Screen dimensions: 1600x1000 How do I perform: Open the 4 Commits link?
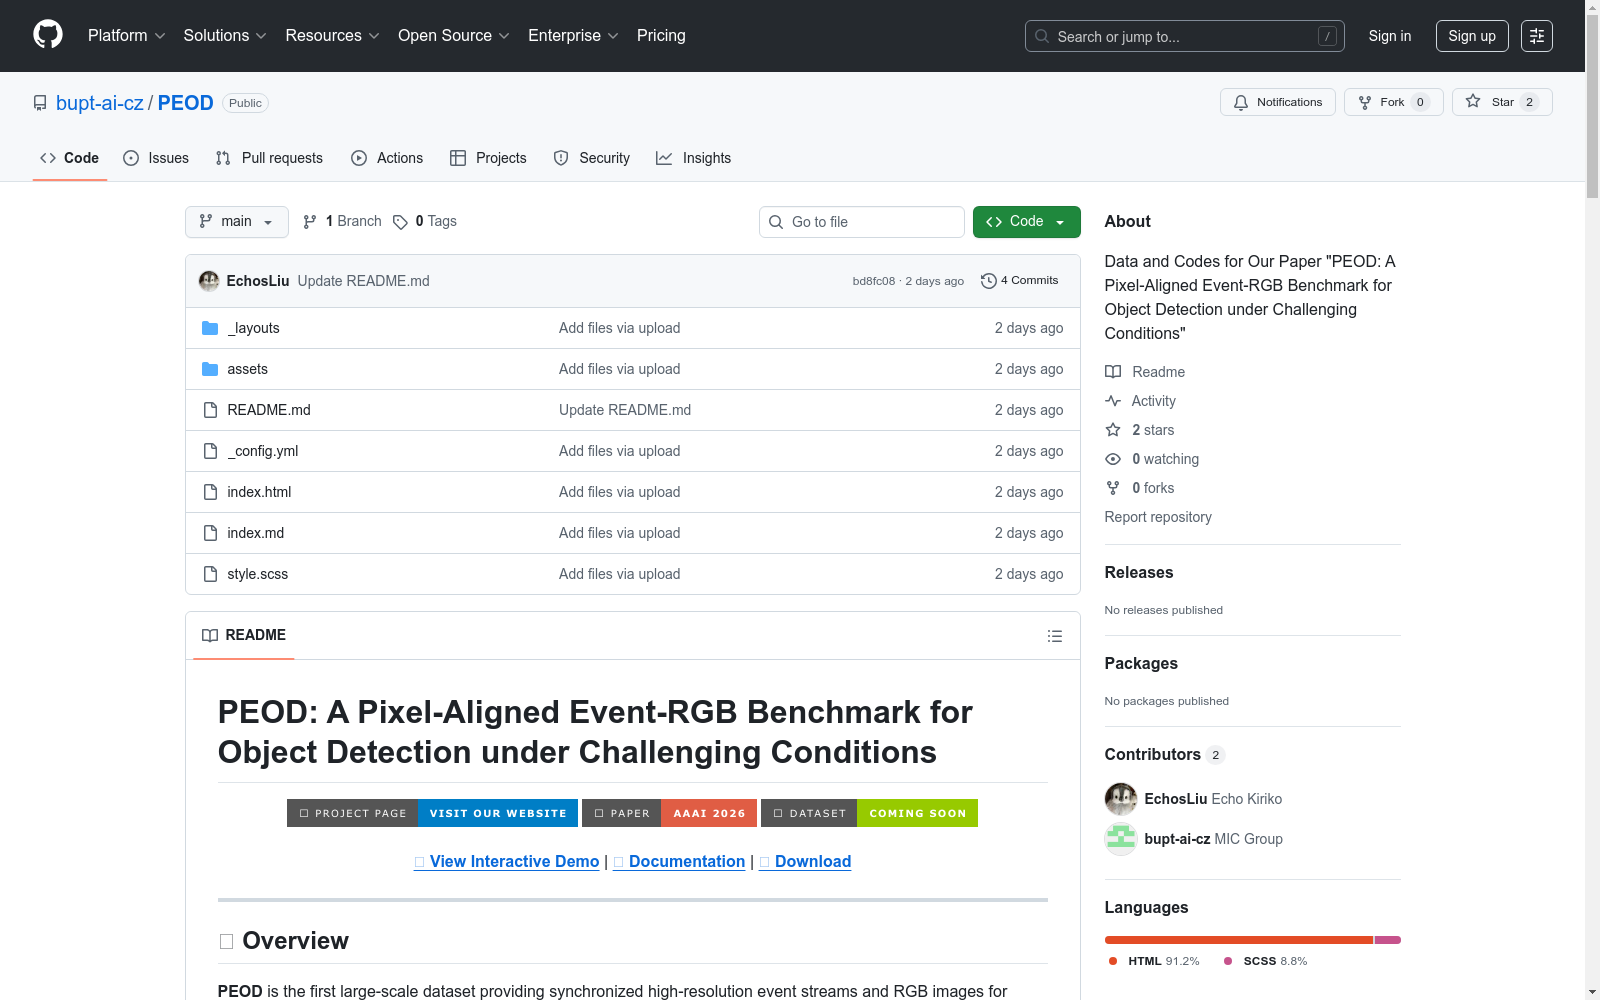(1019, 281)
